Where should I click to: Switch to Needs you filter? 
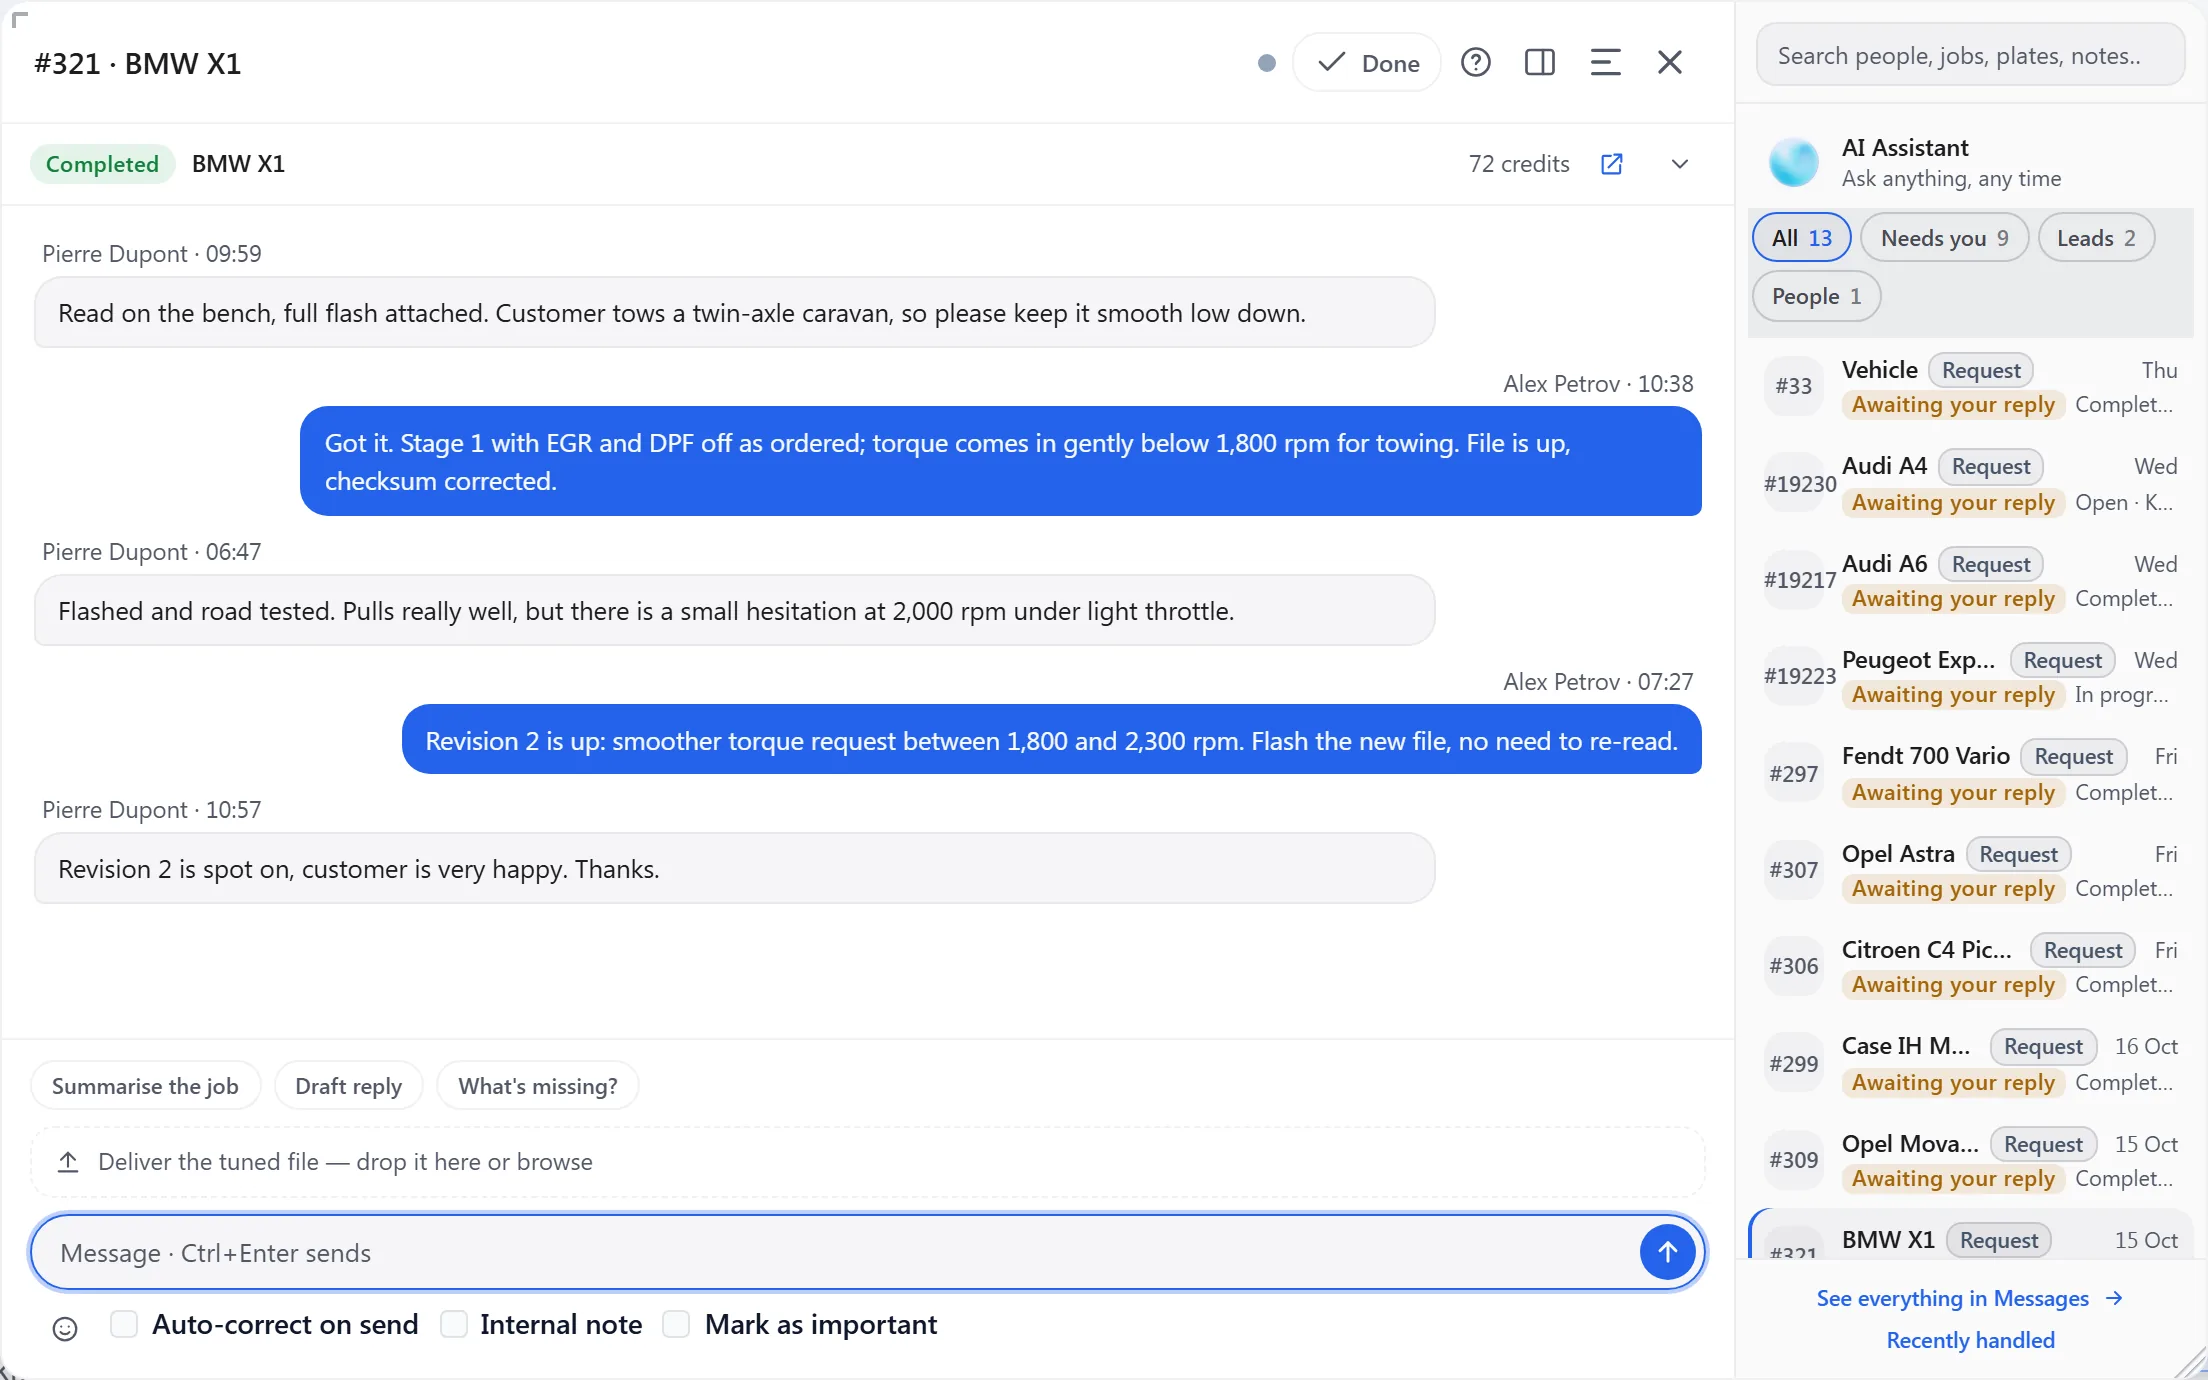(x=1944, y=238)
